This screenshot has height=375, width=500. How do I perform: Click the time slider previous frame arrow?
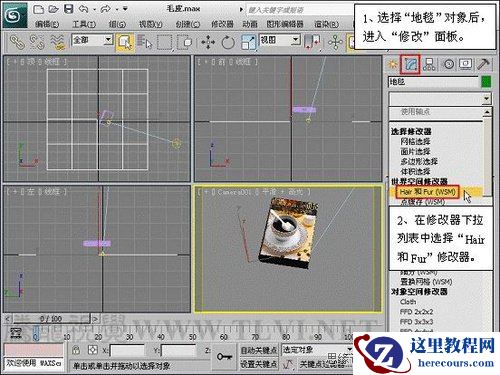click(x=8, y=319)
